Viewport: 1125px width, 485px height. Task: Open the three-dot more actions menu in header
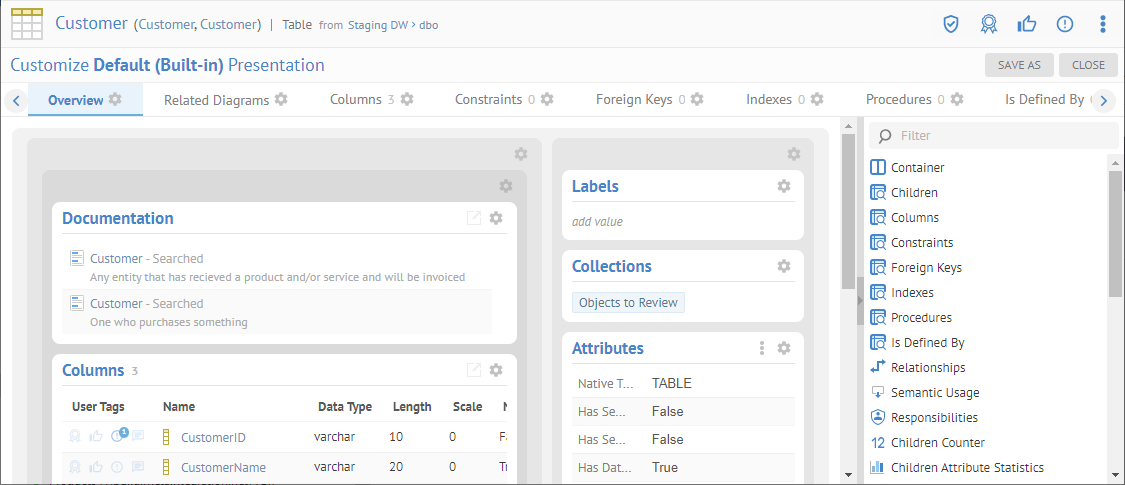1102,24
